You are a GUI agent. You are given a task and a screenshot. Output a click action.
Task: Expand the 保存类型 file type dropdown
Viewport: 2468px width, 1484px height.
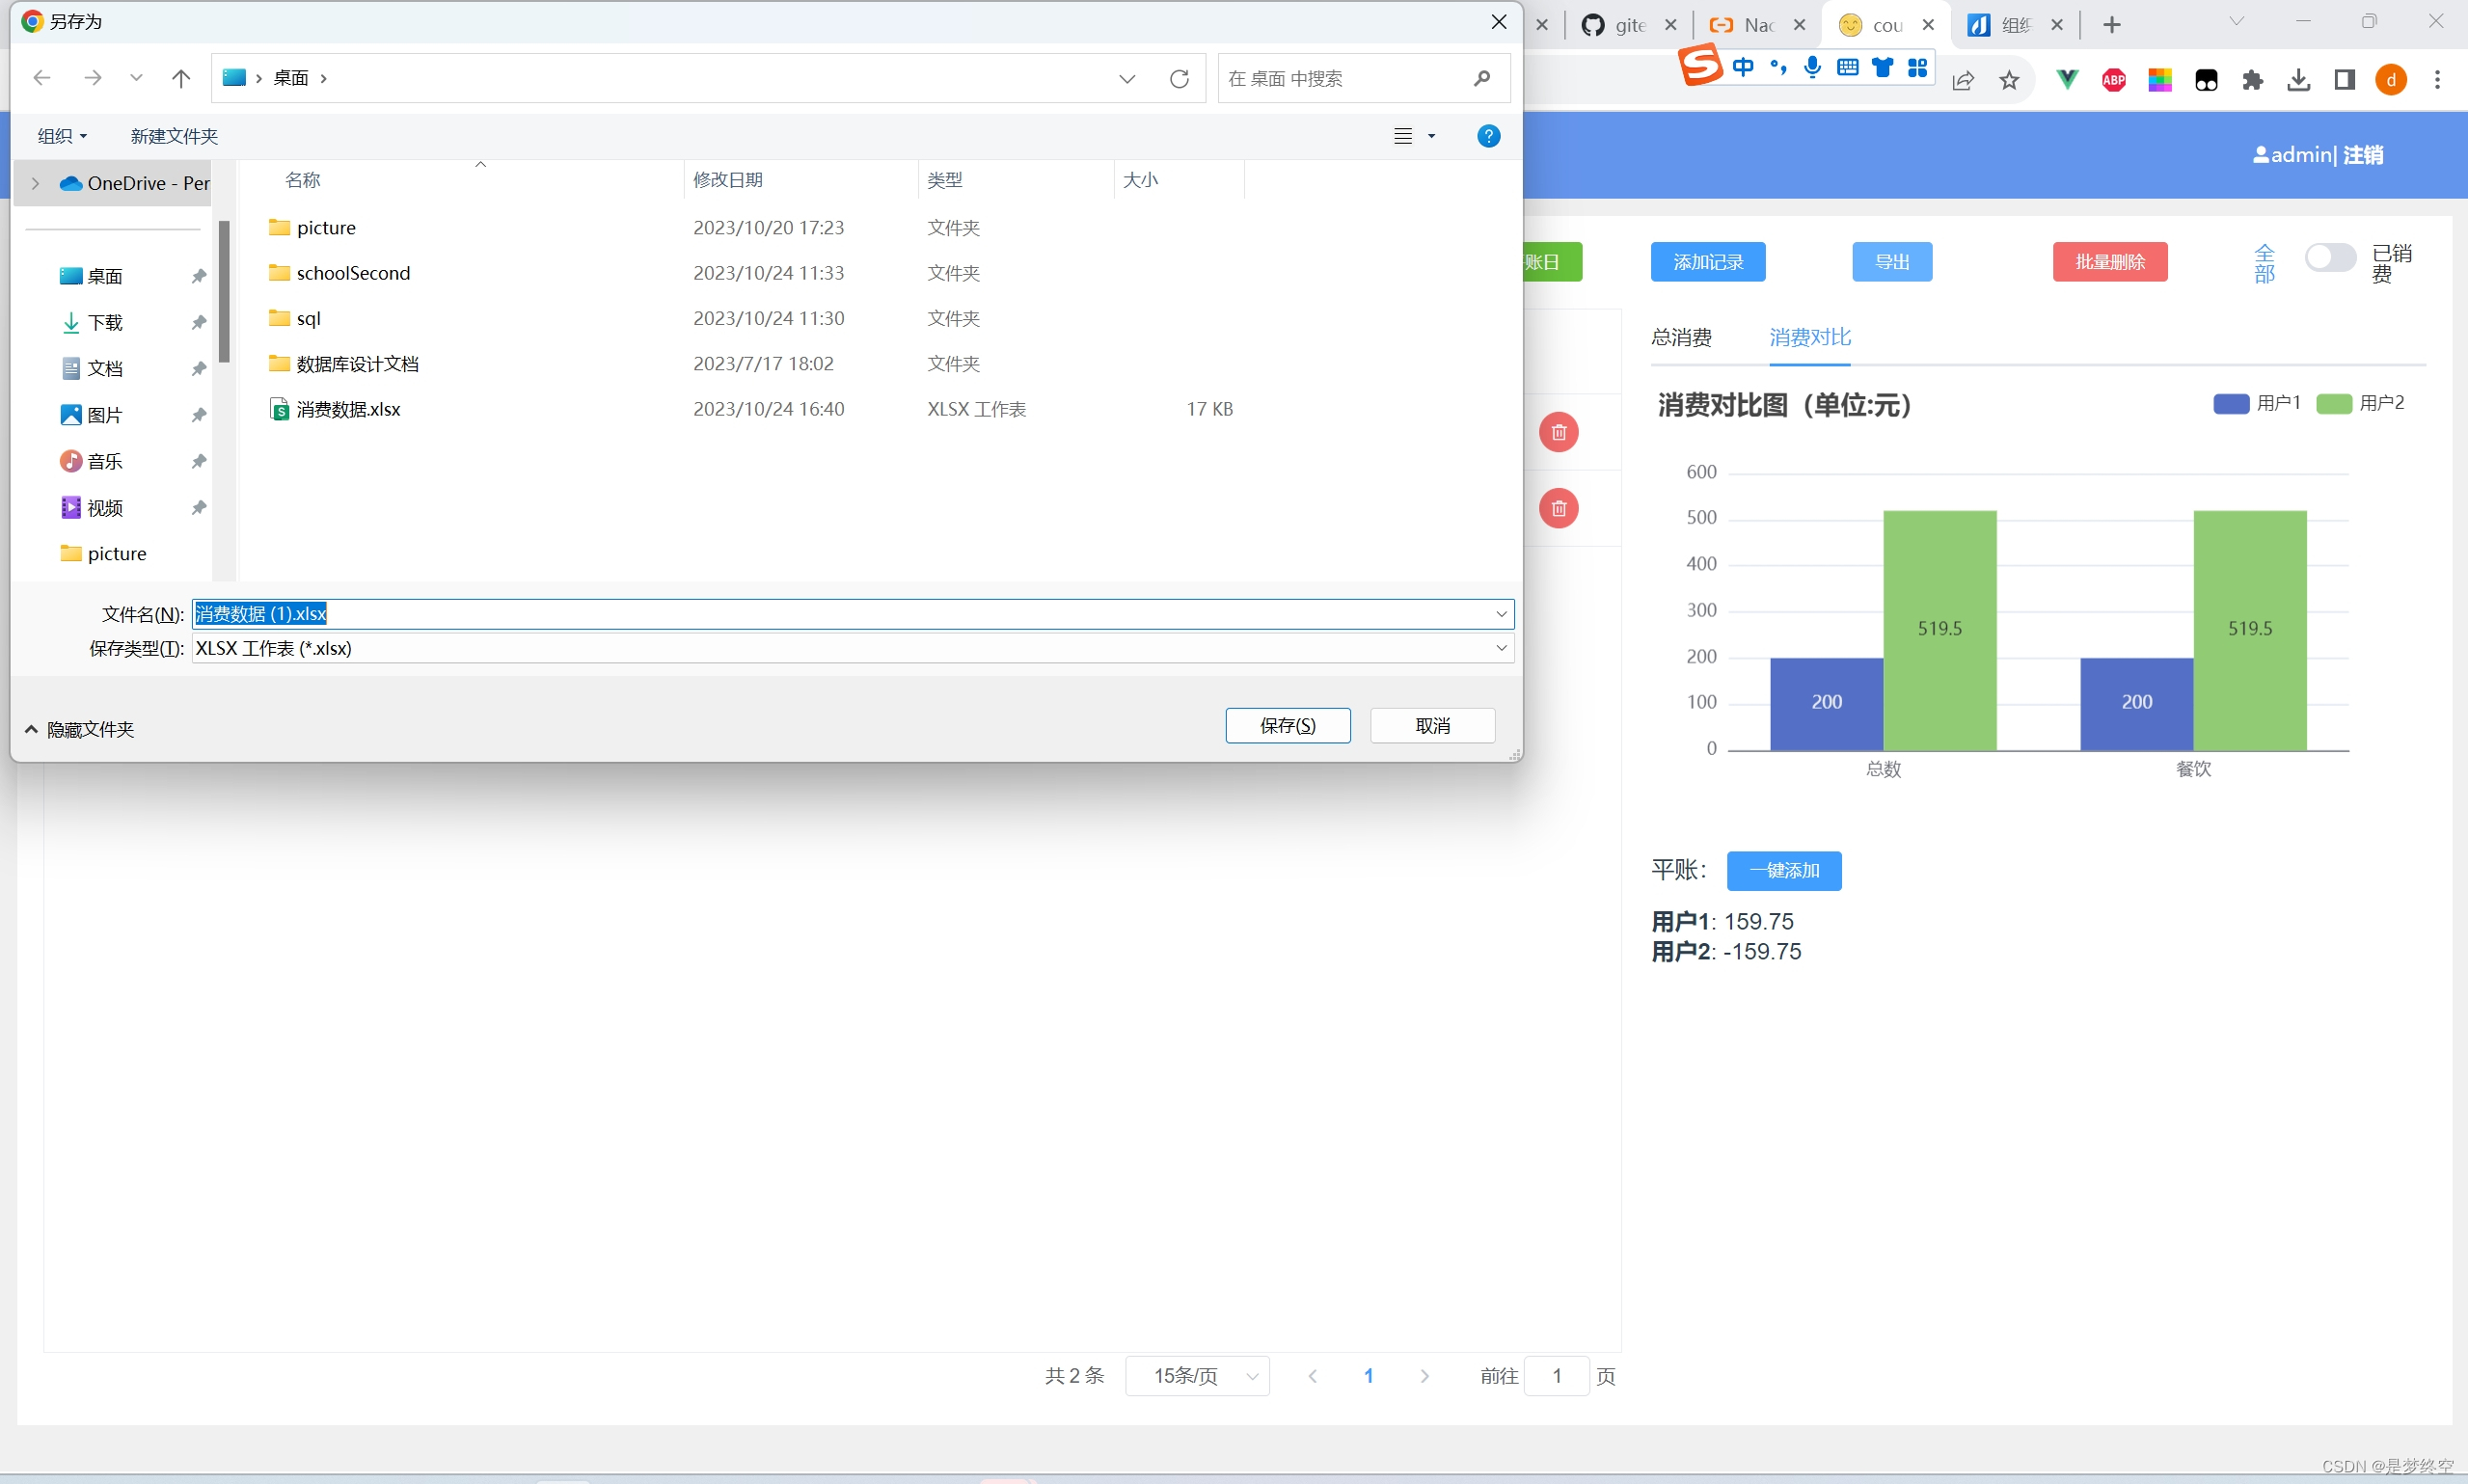pos(1501,649)
